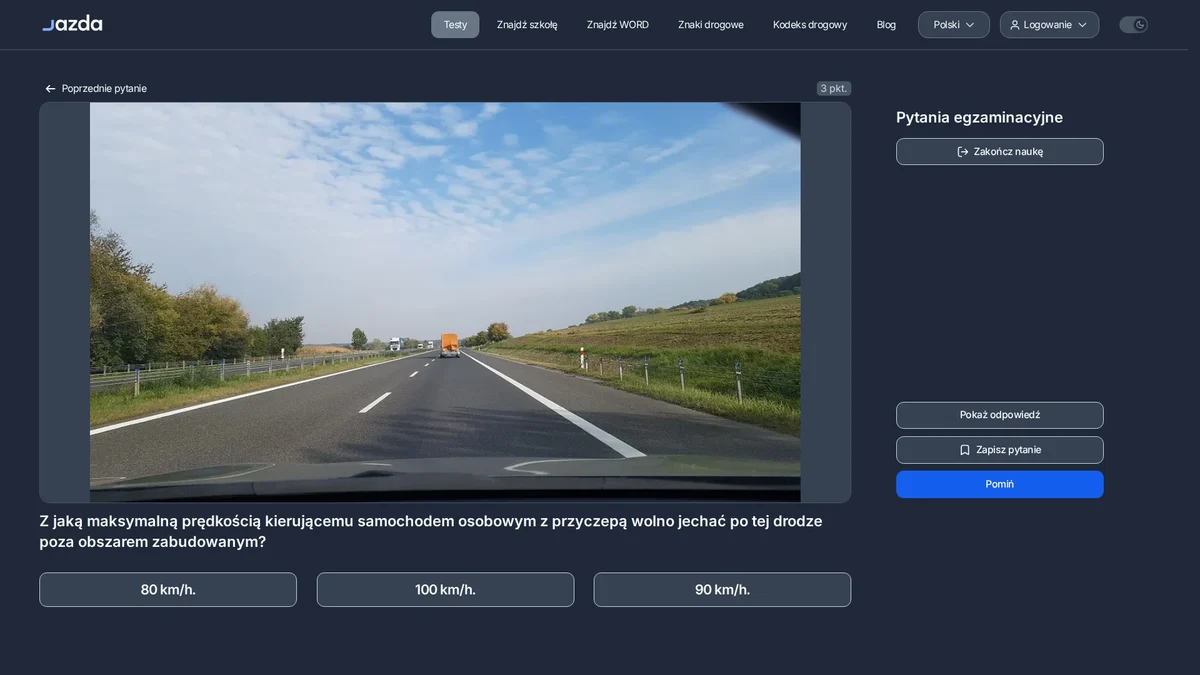This screenshot has width=1200, height=675.
Task: Open Kodeks drogowy section
Action: click(x=810, y=25)
